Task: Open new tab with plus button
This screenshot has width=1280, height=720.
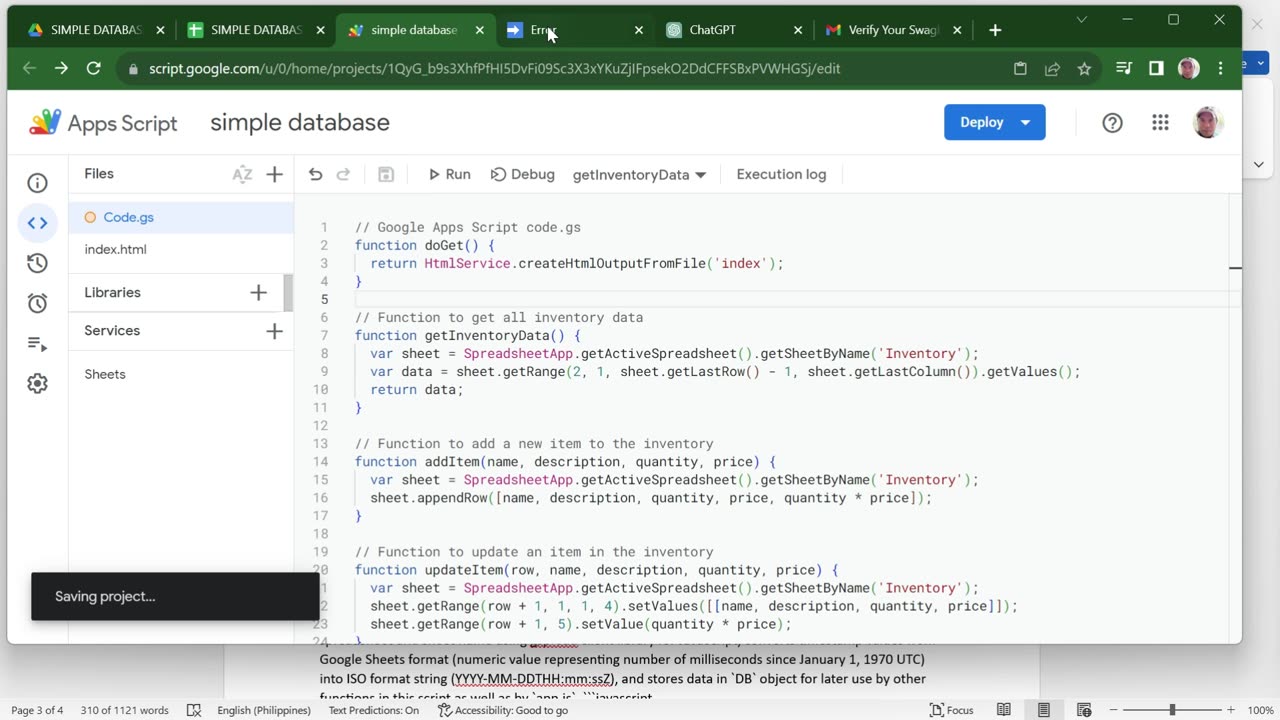Action: 995,30
